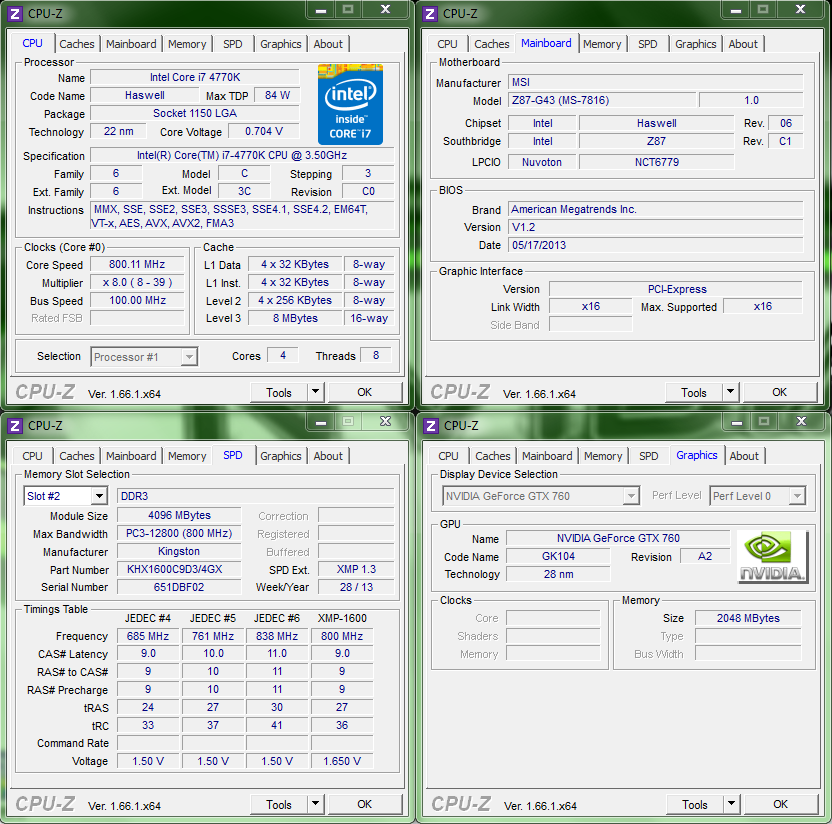The height and width of the screenshot is (824, 832).
Task: Click the American Megatrends Inc. BIOS brand field
Action: click(656, 209)
